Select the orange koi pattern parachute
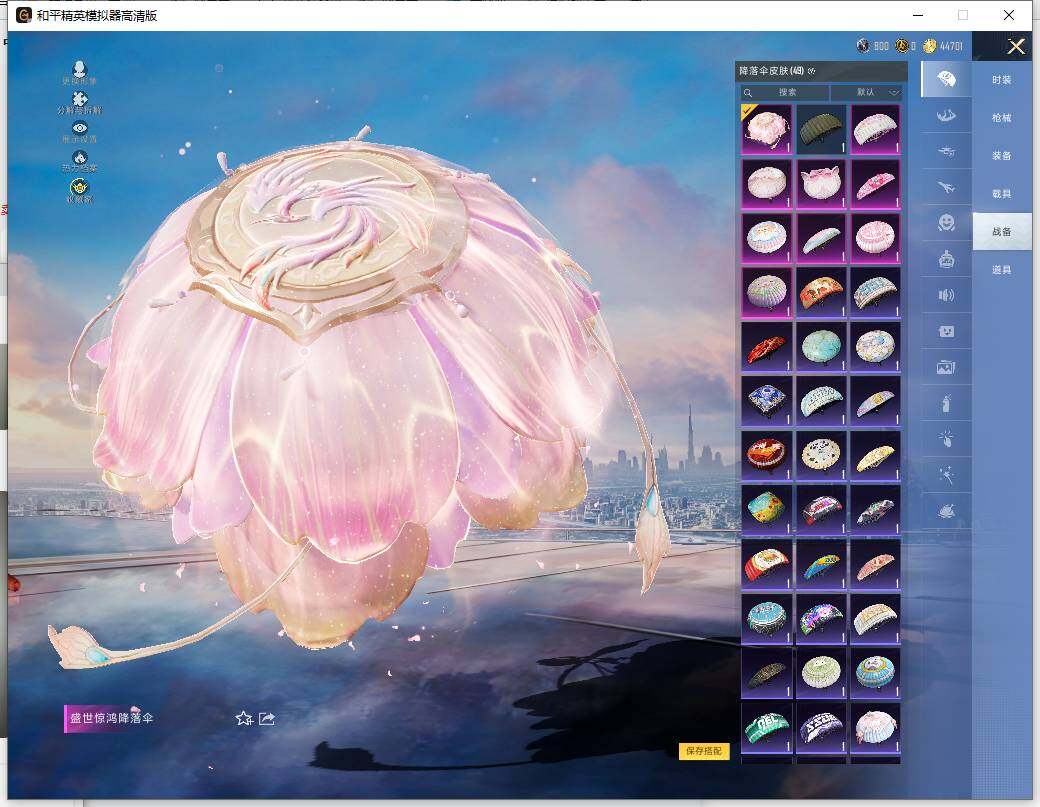This screenshot has width=1040, height=807. 820,292
